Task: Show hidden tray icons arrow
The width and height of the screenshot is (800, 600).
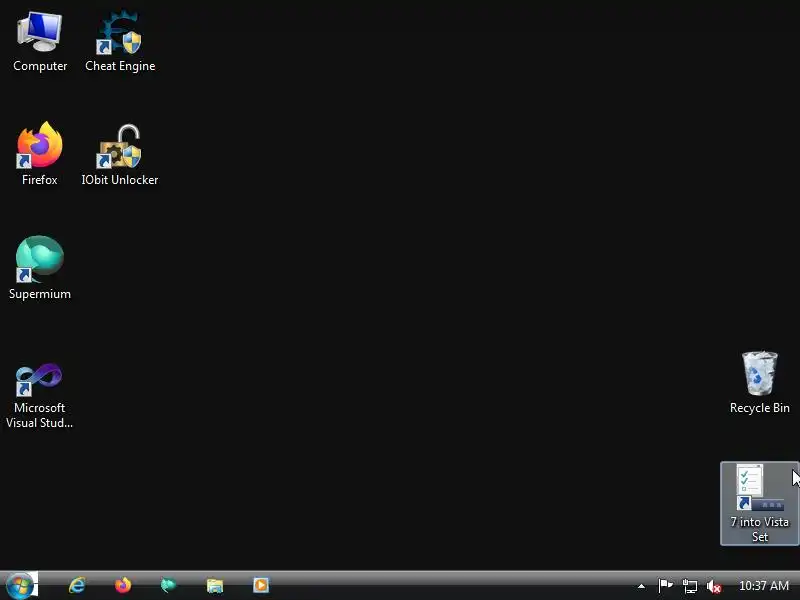Action: [641, 586]
